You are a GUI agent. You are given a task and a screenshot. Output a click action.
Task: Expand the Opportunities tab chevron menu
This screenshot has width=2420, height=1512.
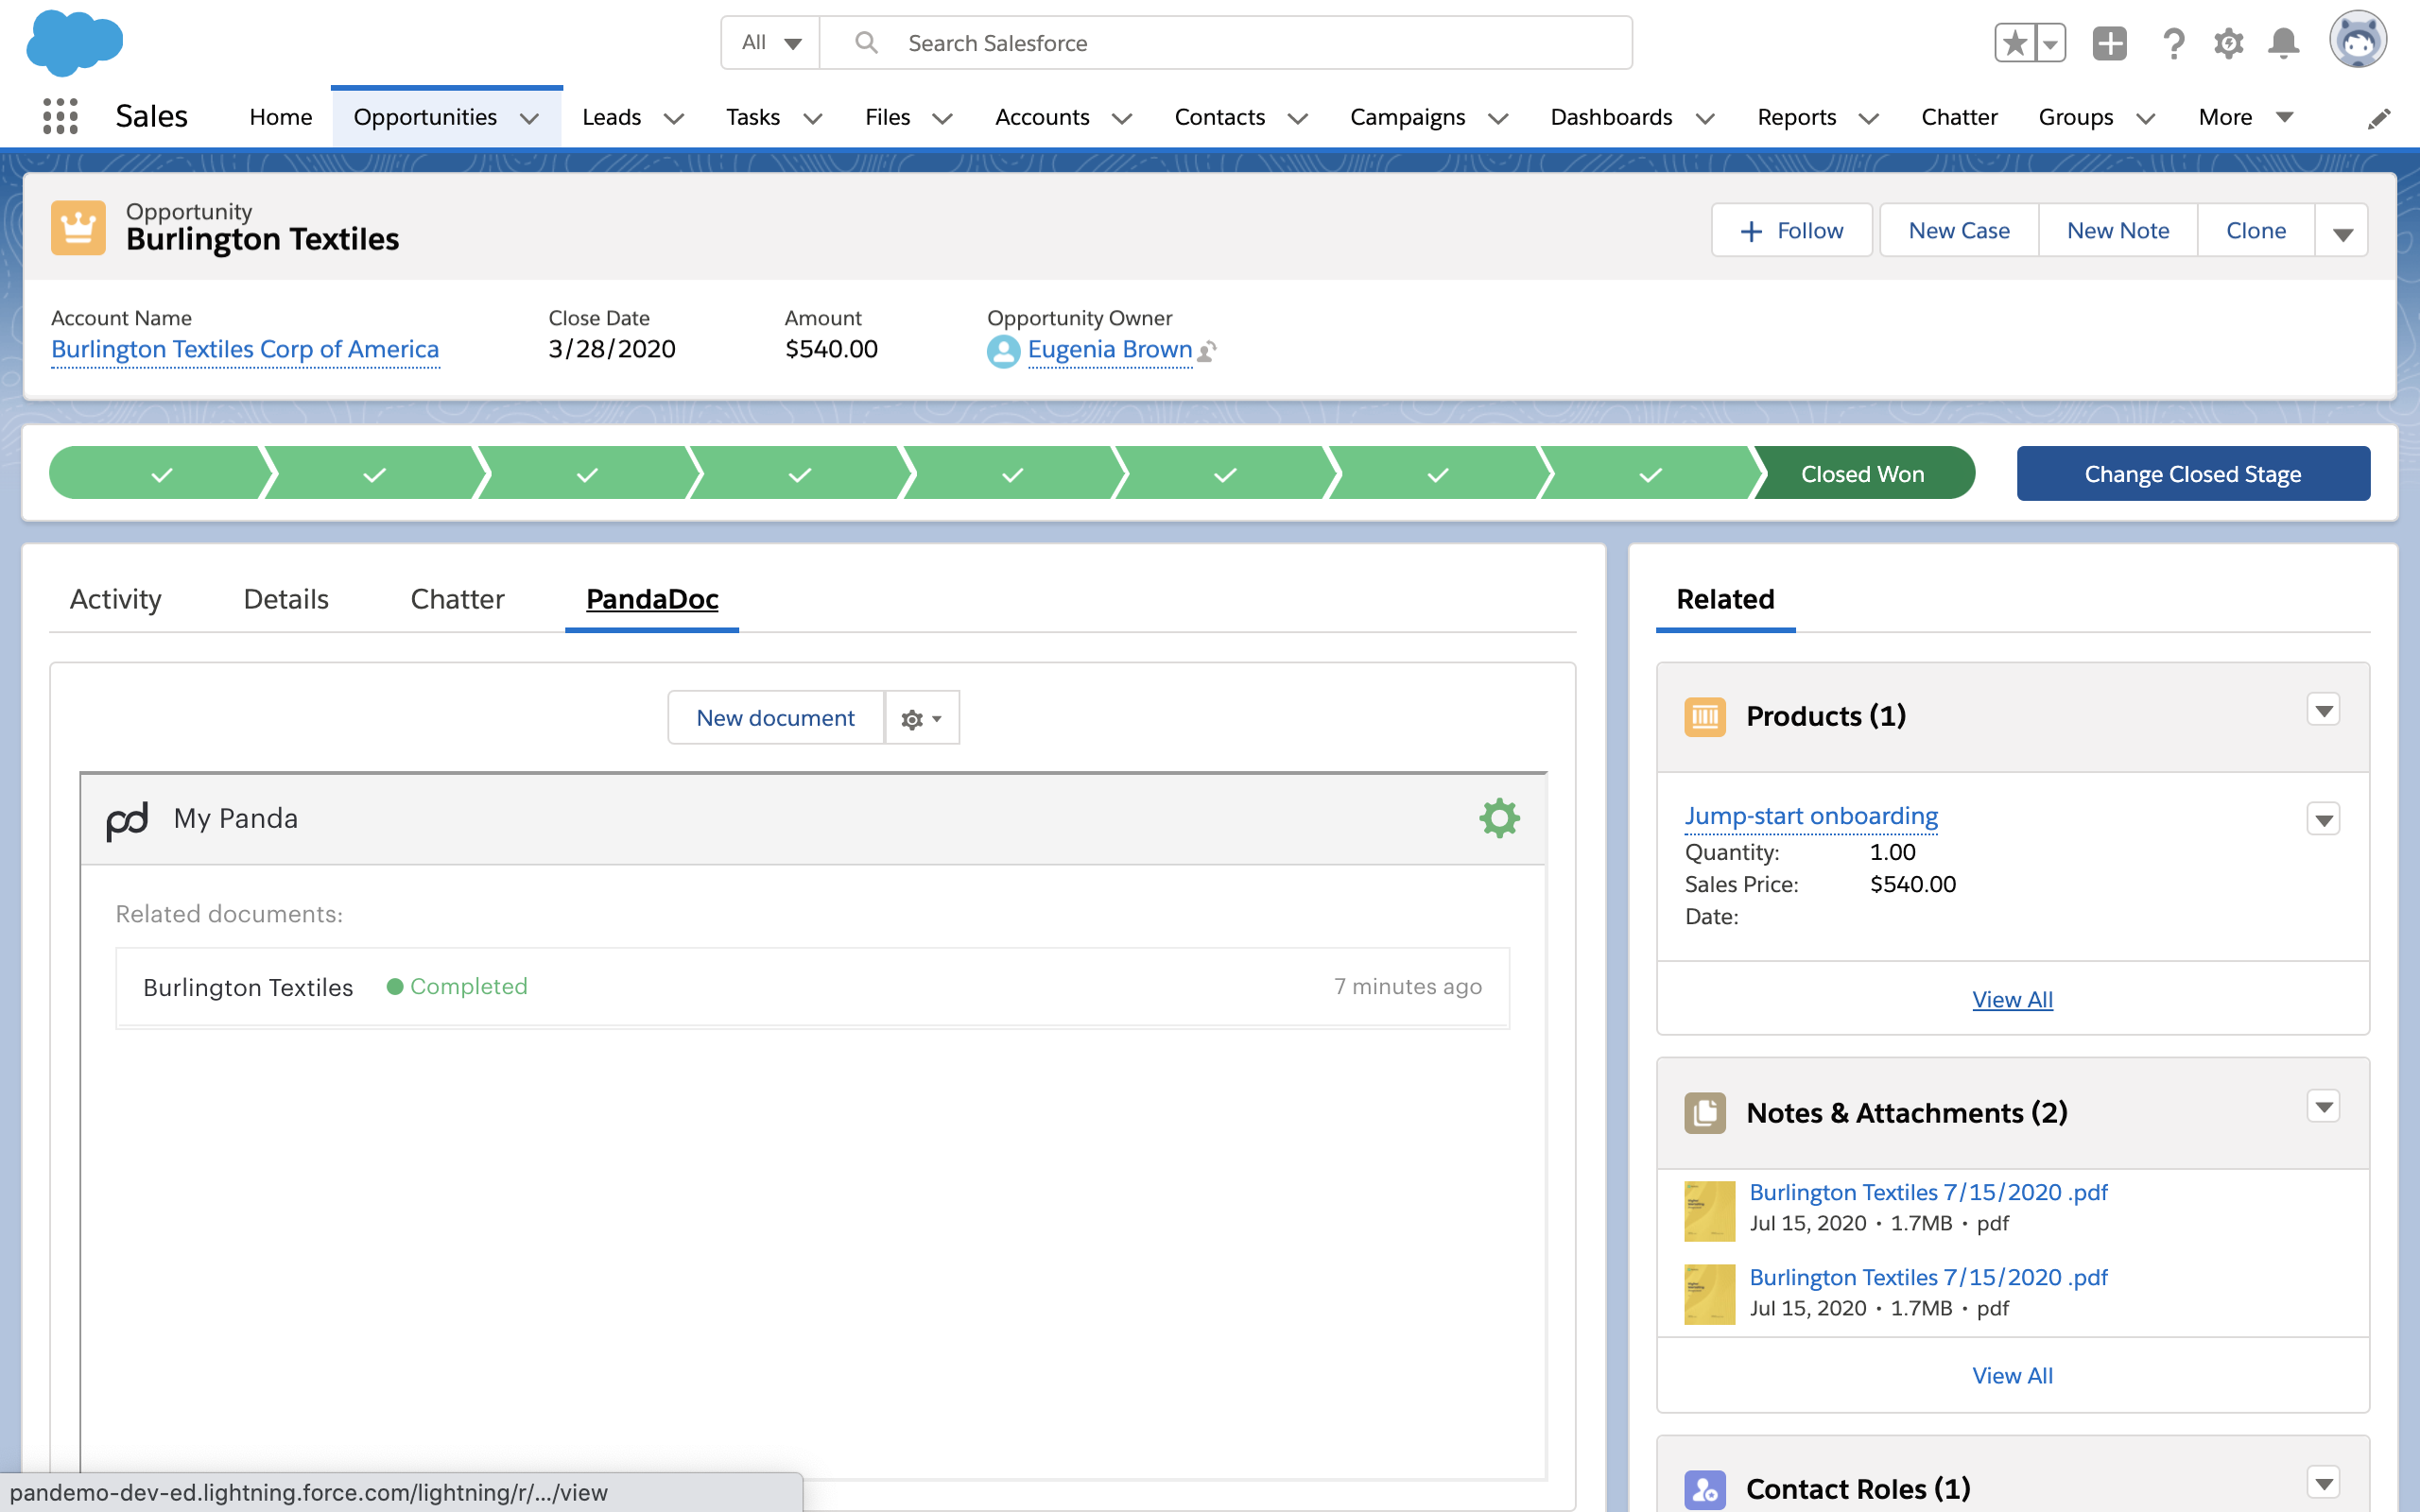coord(530,119)
